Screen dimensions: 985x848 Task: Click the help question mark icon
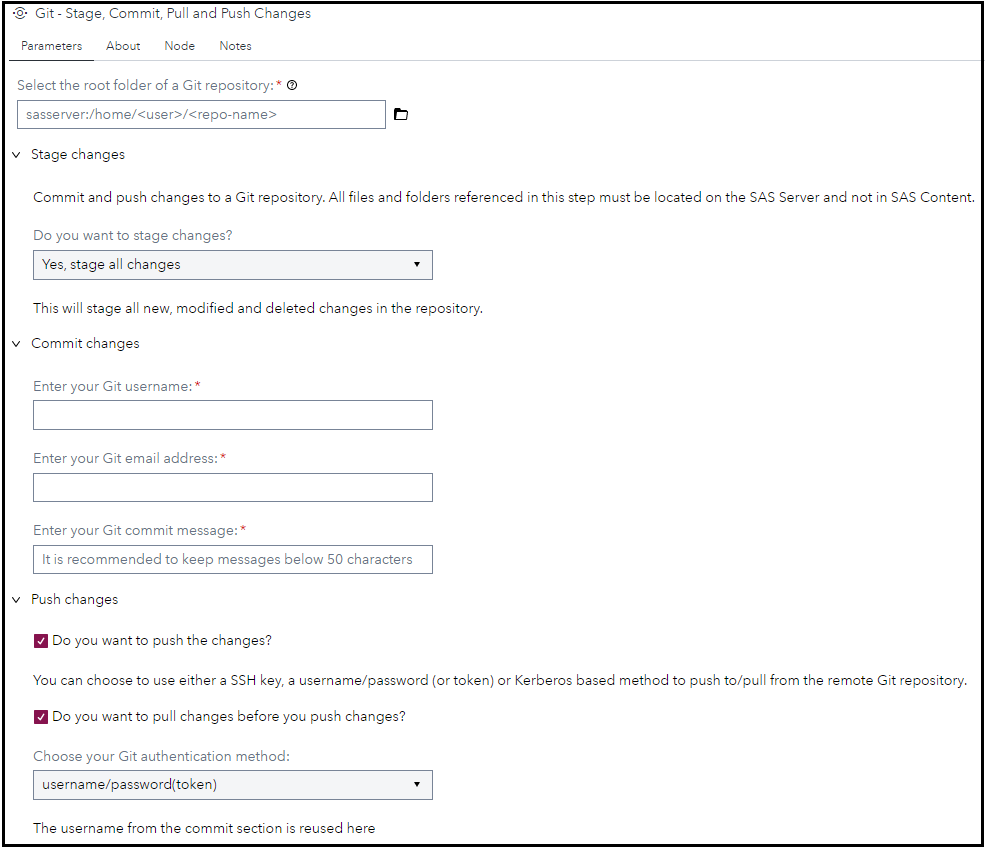291,85
